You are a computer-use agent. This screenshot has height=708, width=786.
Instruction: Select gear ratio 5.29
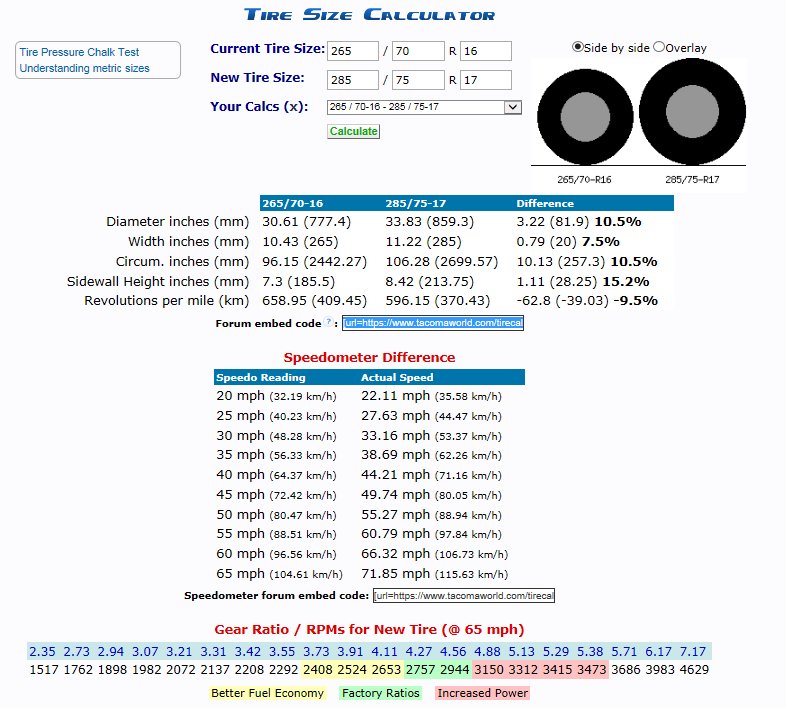[556, 652]
